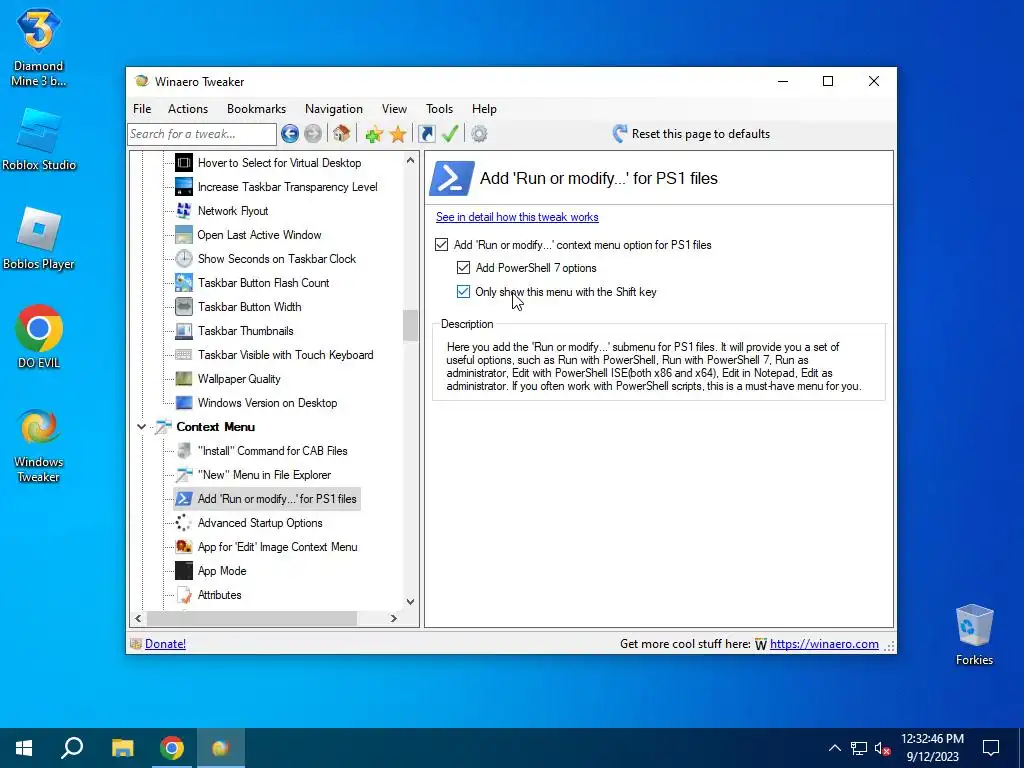Viewport: 1024px width, 768px height.
Task: Click the Open Last Active Window icon
Action: [x=184, y=234]
